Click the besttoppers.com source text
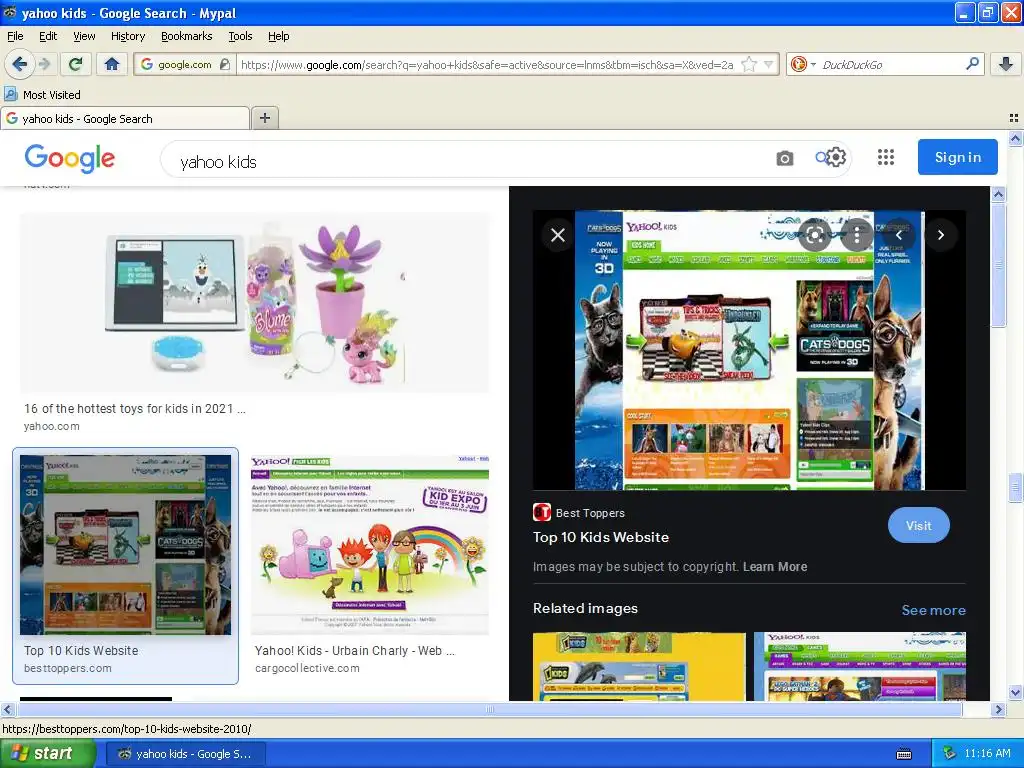The height and width of the screenshot is (768, 1024). click(x=68, y=668)
